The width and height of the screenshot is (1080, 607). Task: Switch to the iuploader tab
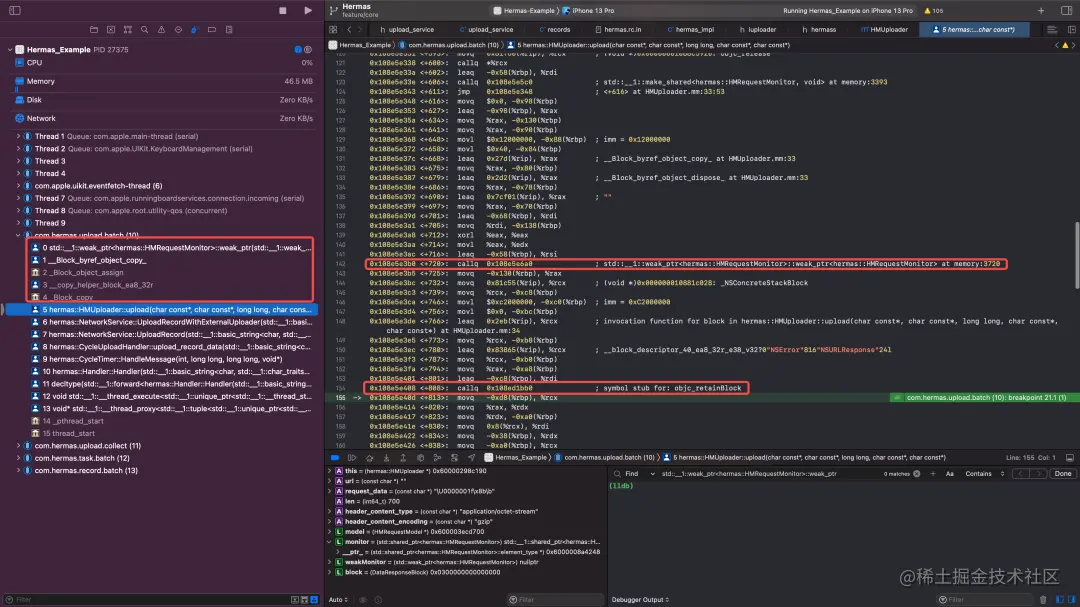[758, 30]
